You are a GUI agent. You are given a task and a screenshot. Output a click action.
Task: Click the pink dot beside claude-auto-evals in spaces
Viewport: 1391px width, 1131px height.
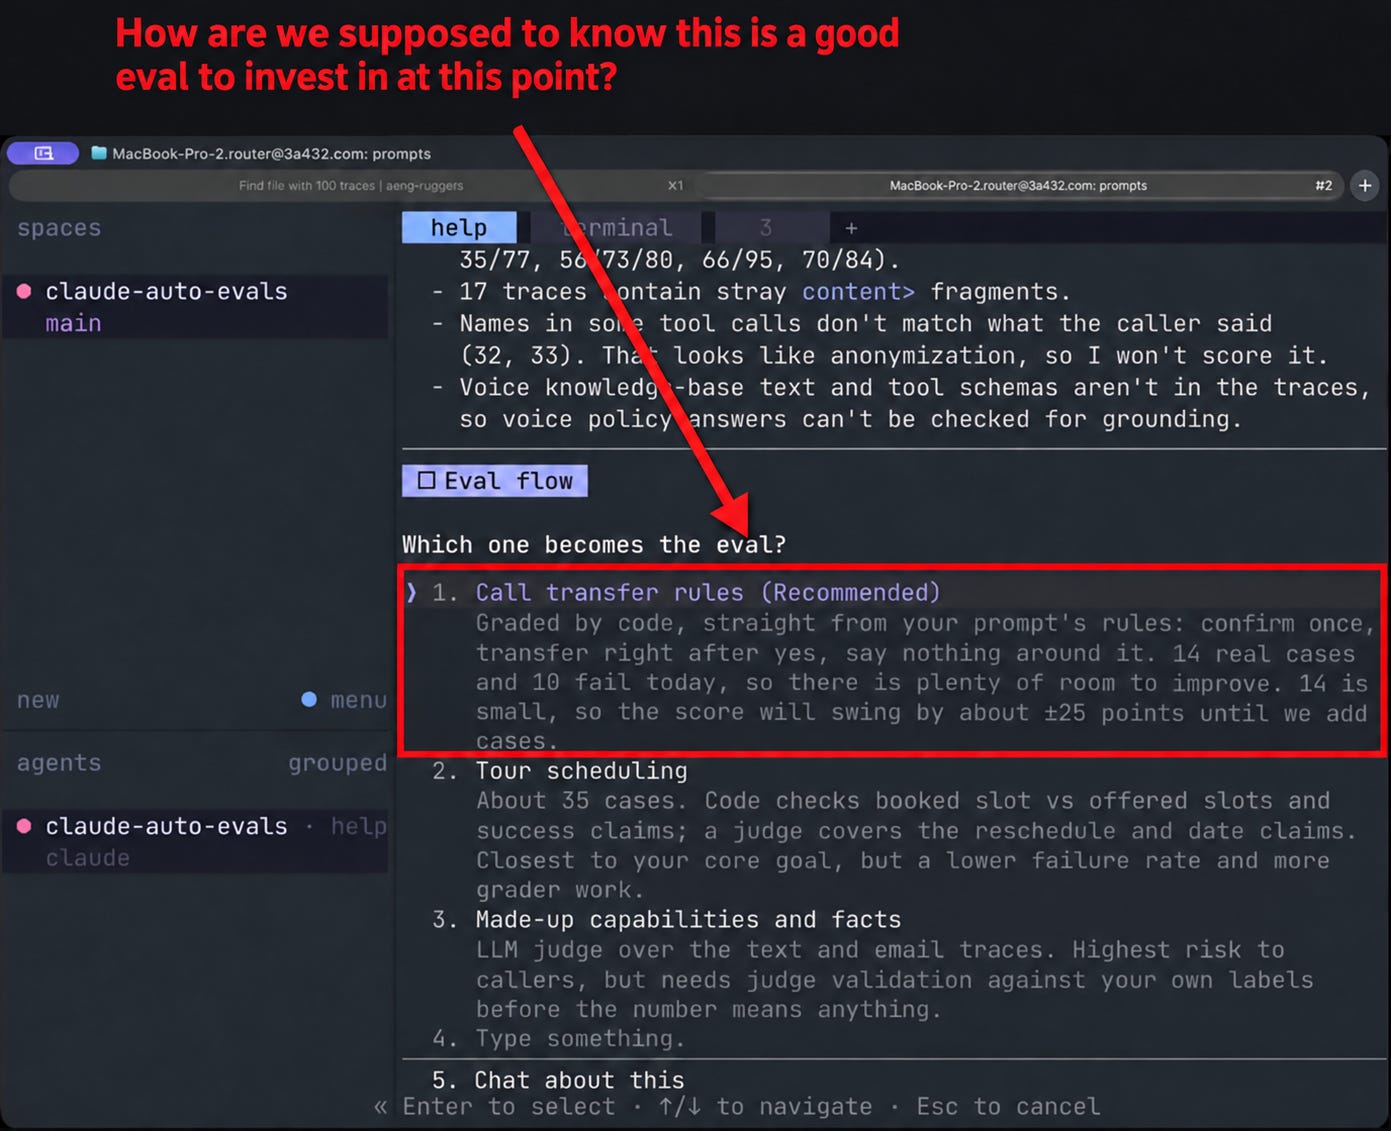click(x=24, y=291)
